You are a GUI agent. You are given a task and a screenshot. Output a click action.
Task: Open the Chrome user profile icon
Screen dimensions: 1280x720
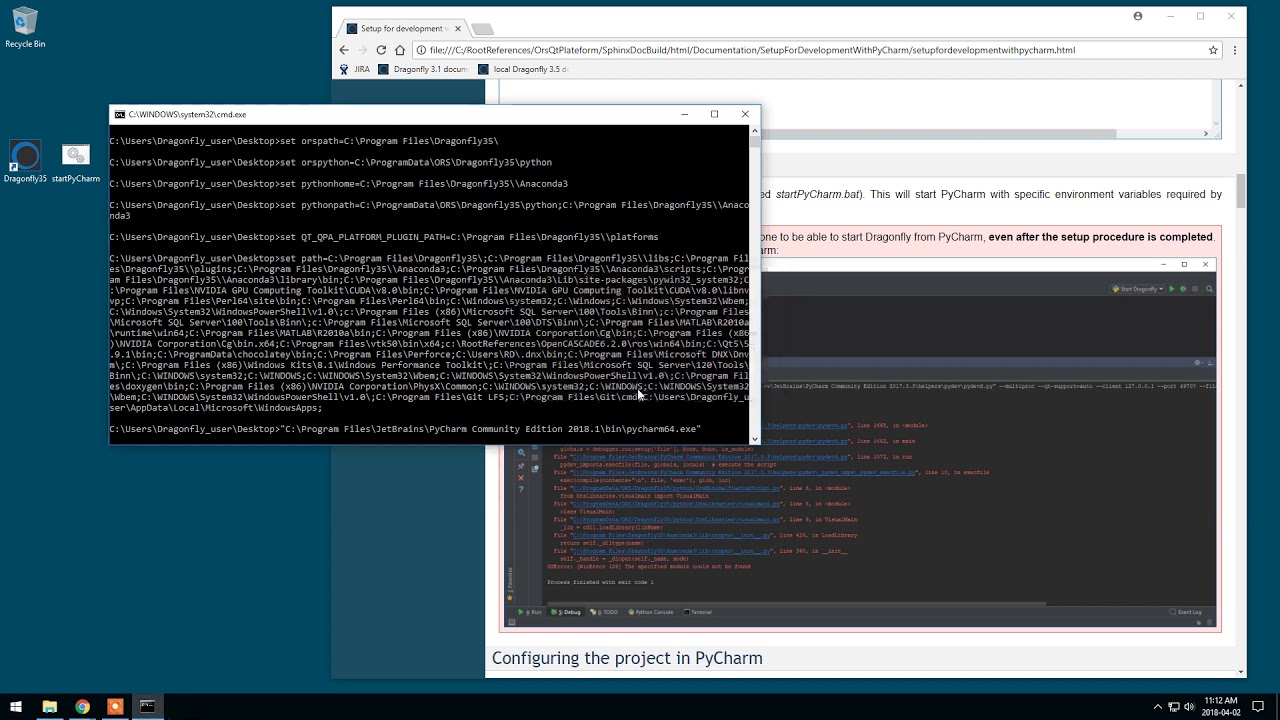coord(1138,16)
